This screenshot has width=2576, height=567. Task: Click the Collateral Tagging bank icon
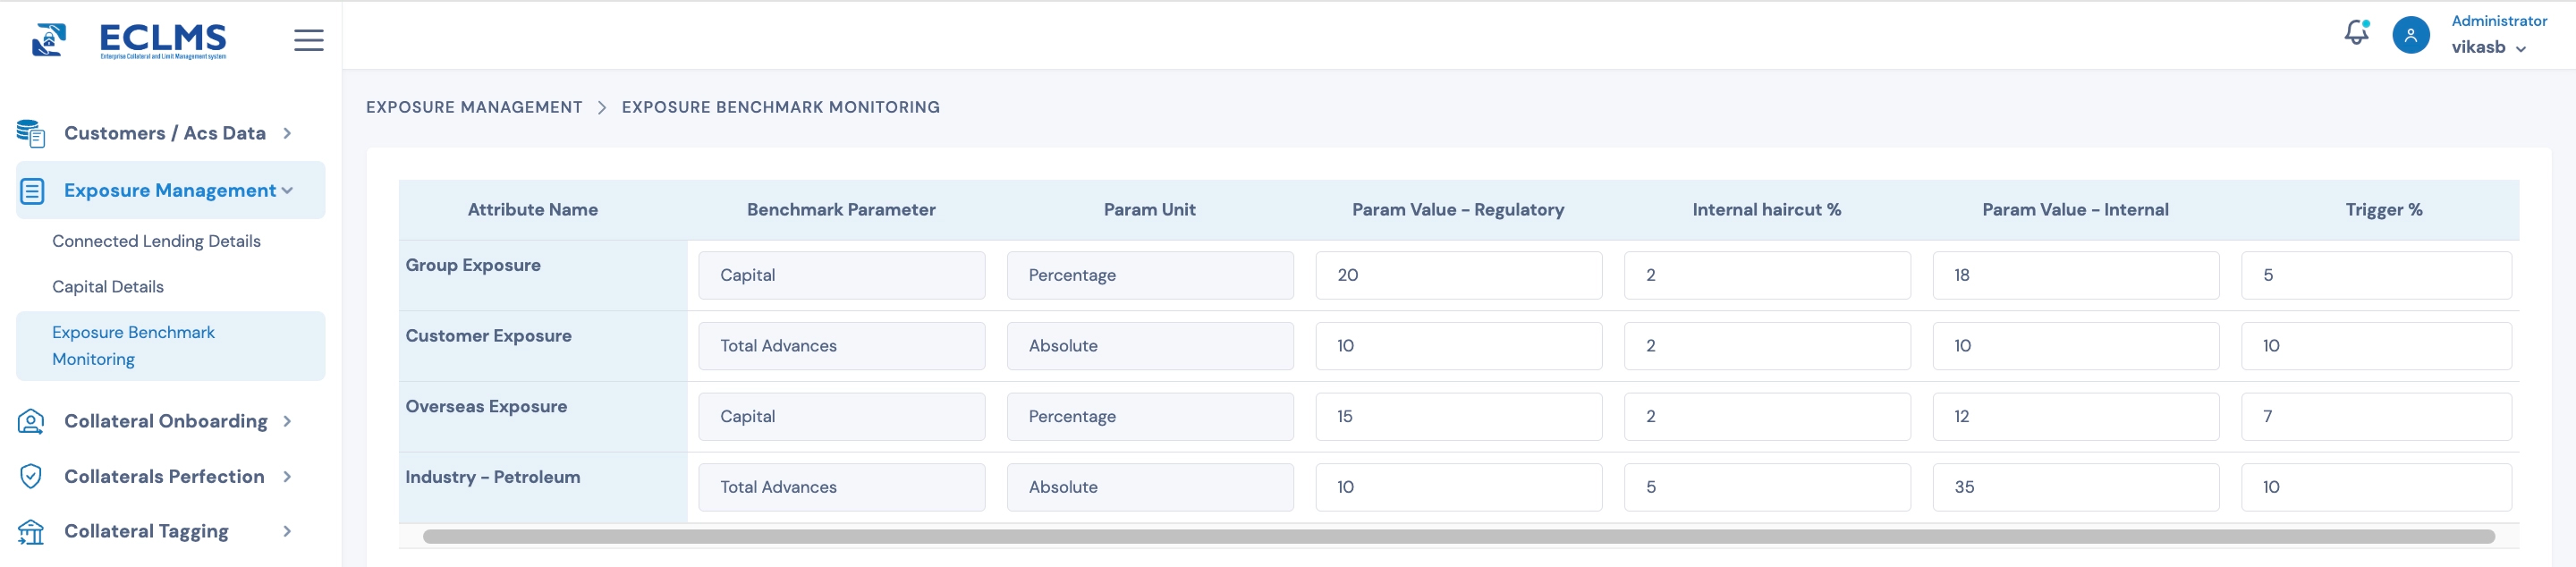[x=31, y=531]
